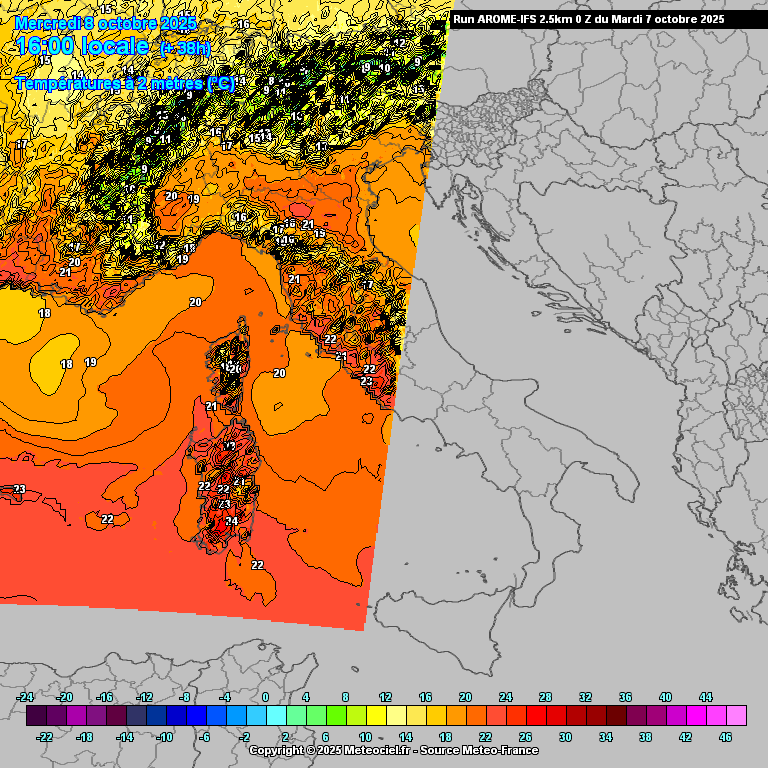Click the 20 label between Corsica and Italy
Viewport: 768px width, 768px height.
[x=280, y=373]
